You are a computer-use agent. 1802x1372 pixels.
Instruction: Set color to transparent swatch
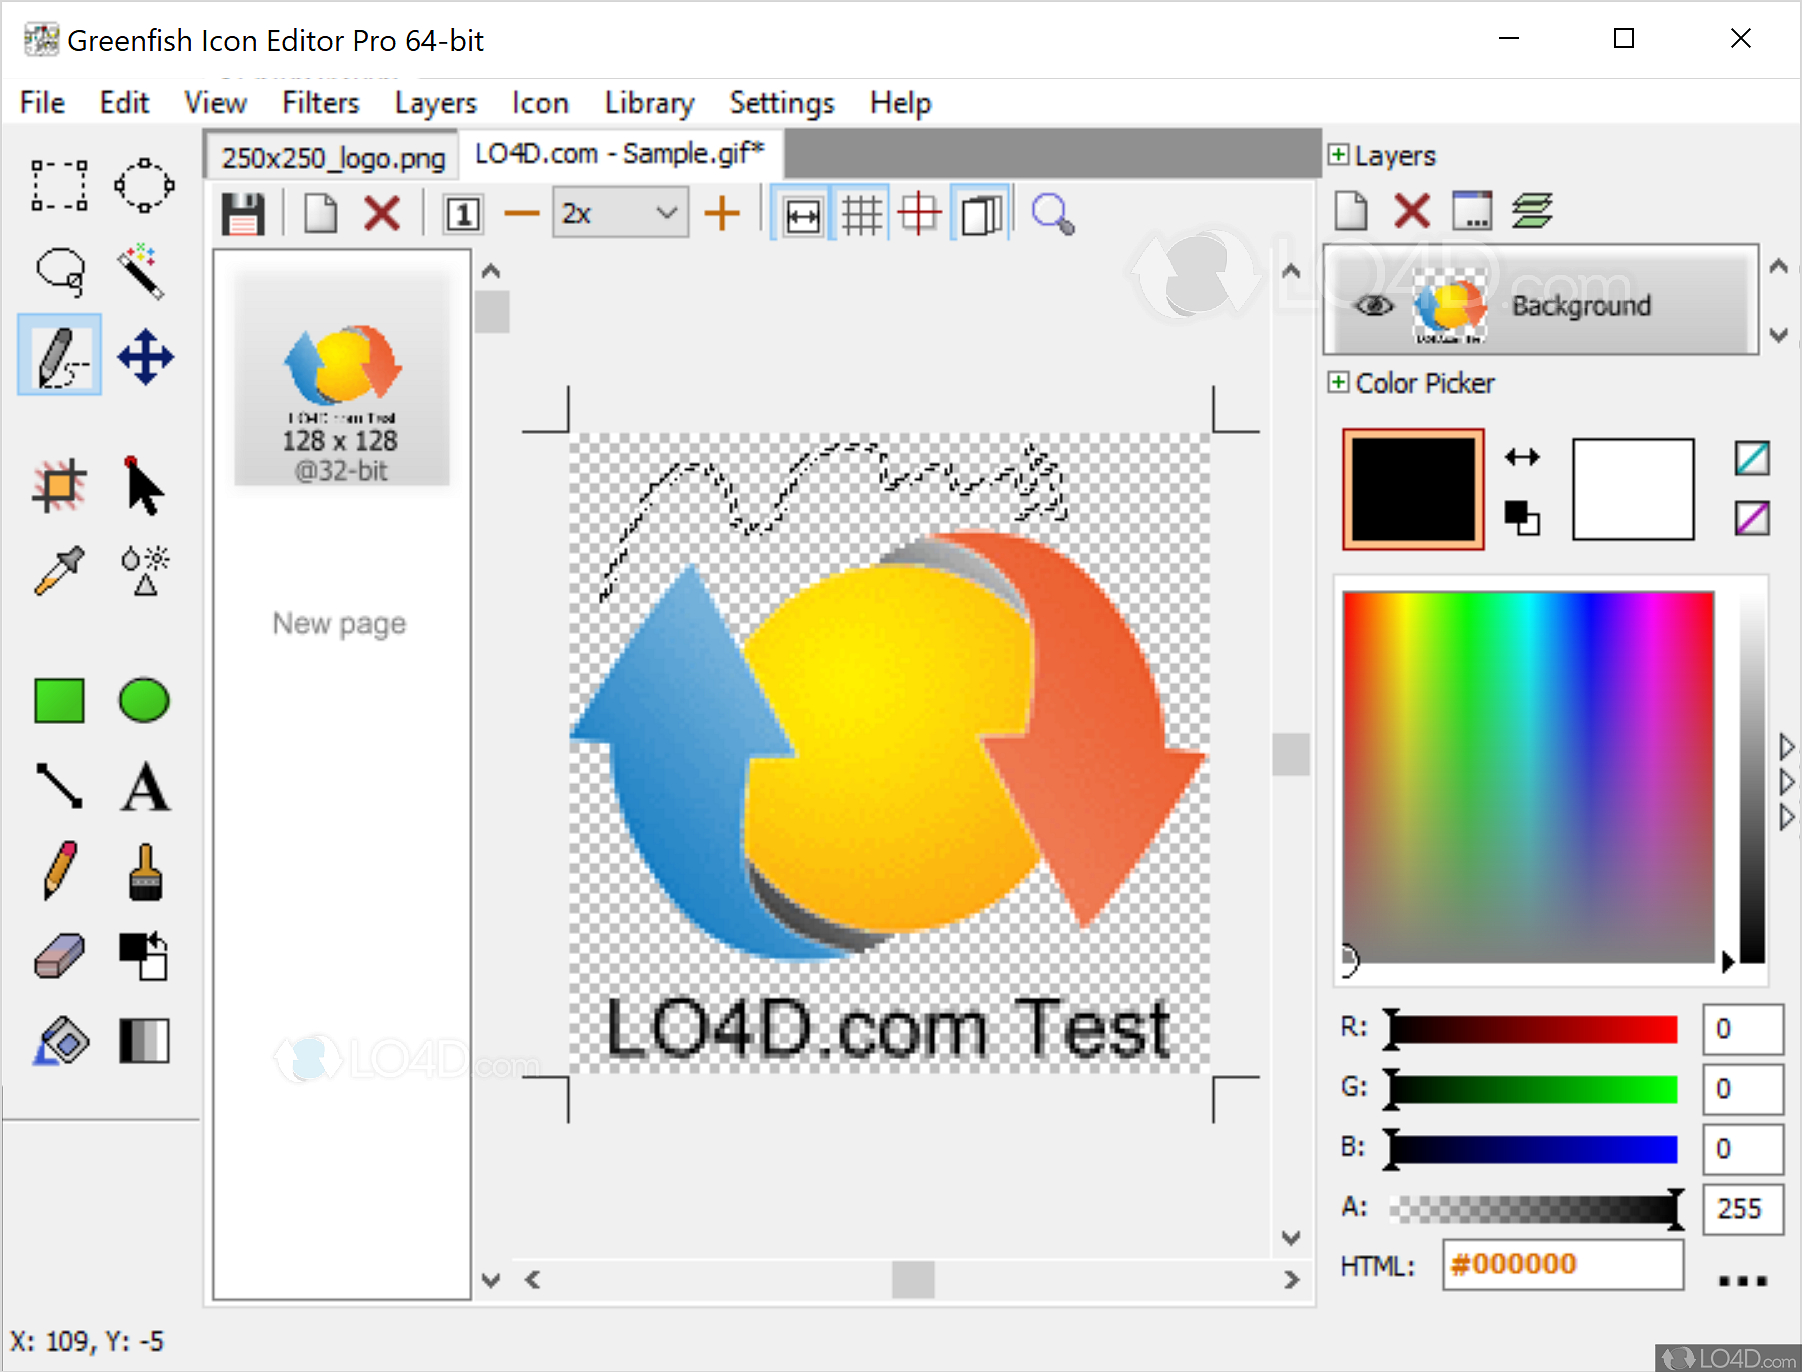coord(1752,458)
